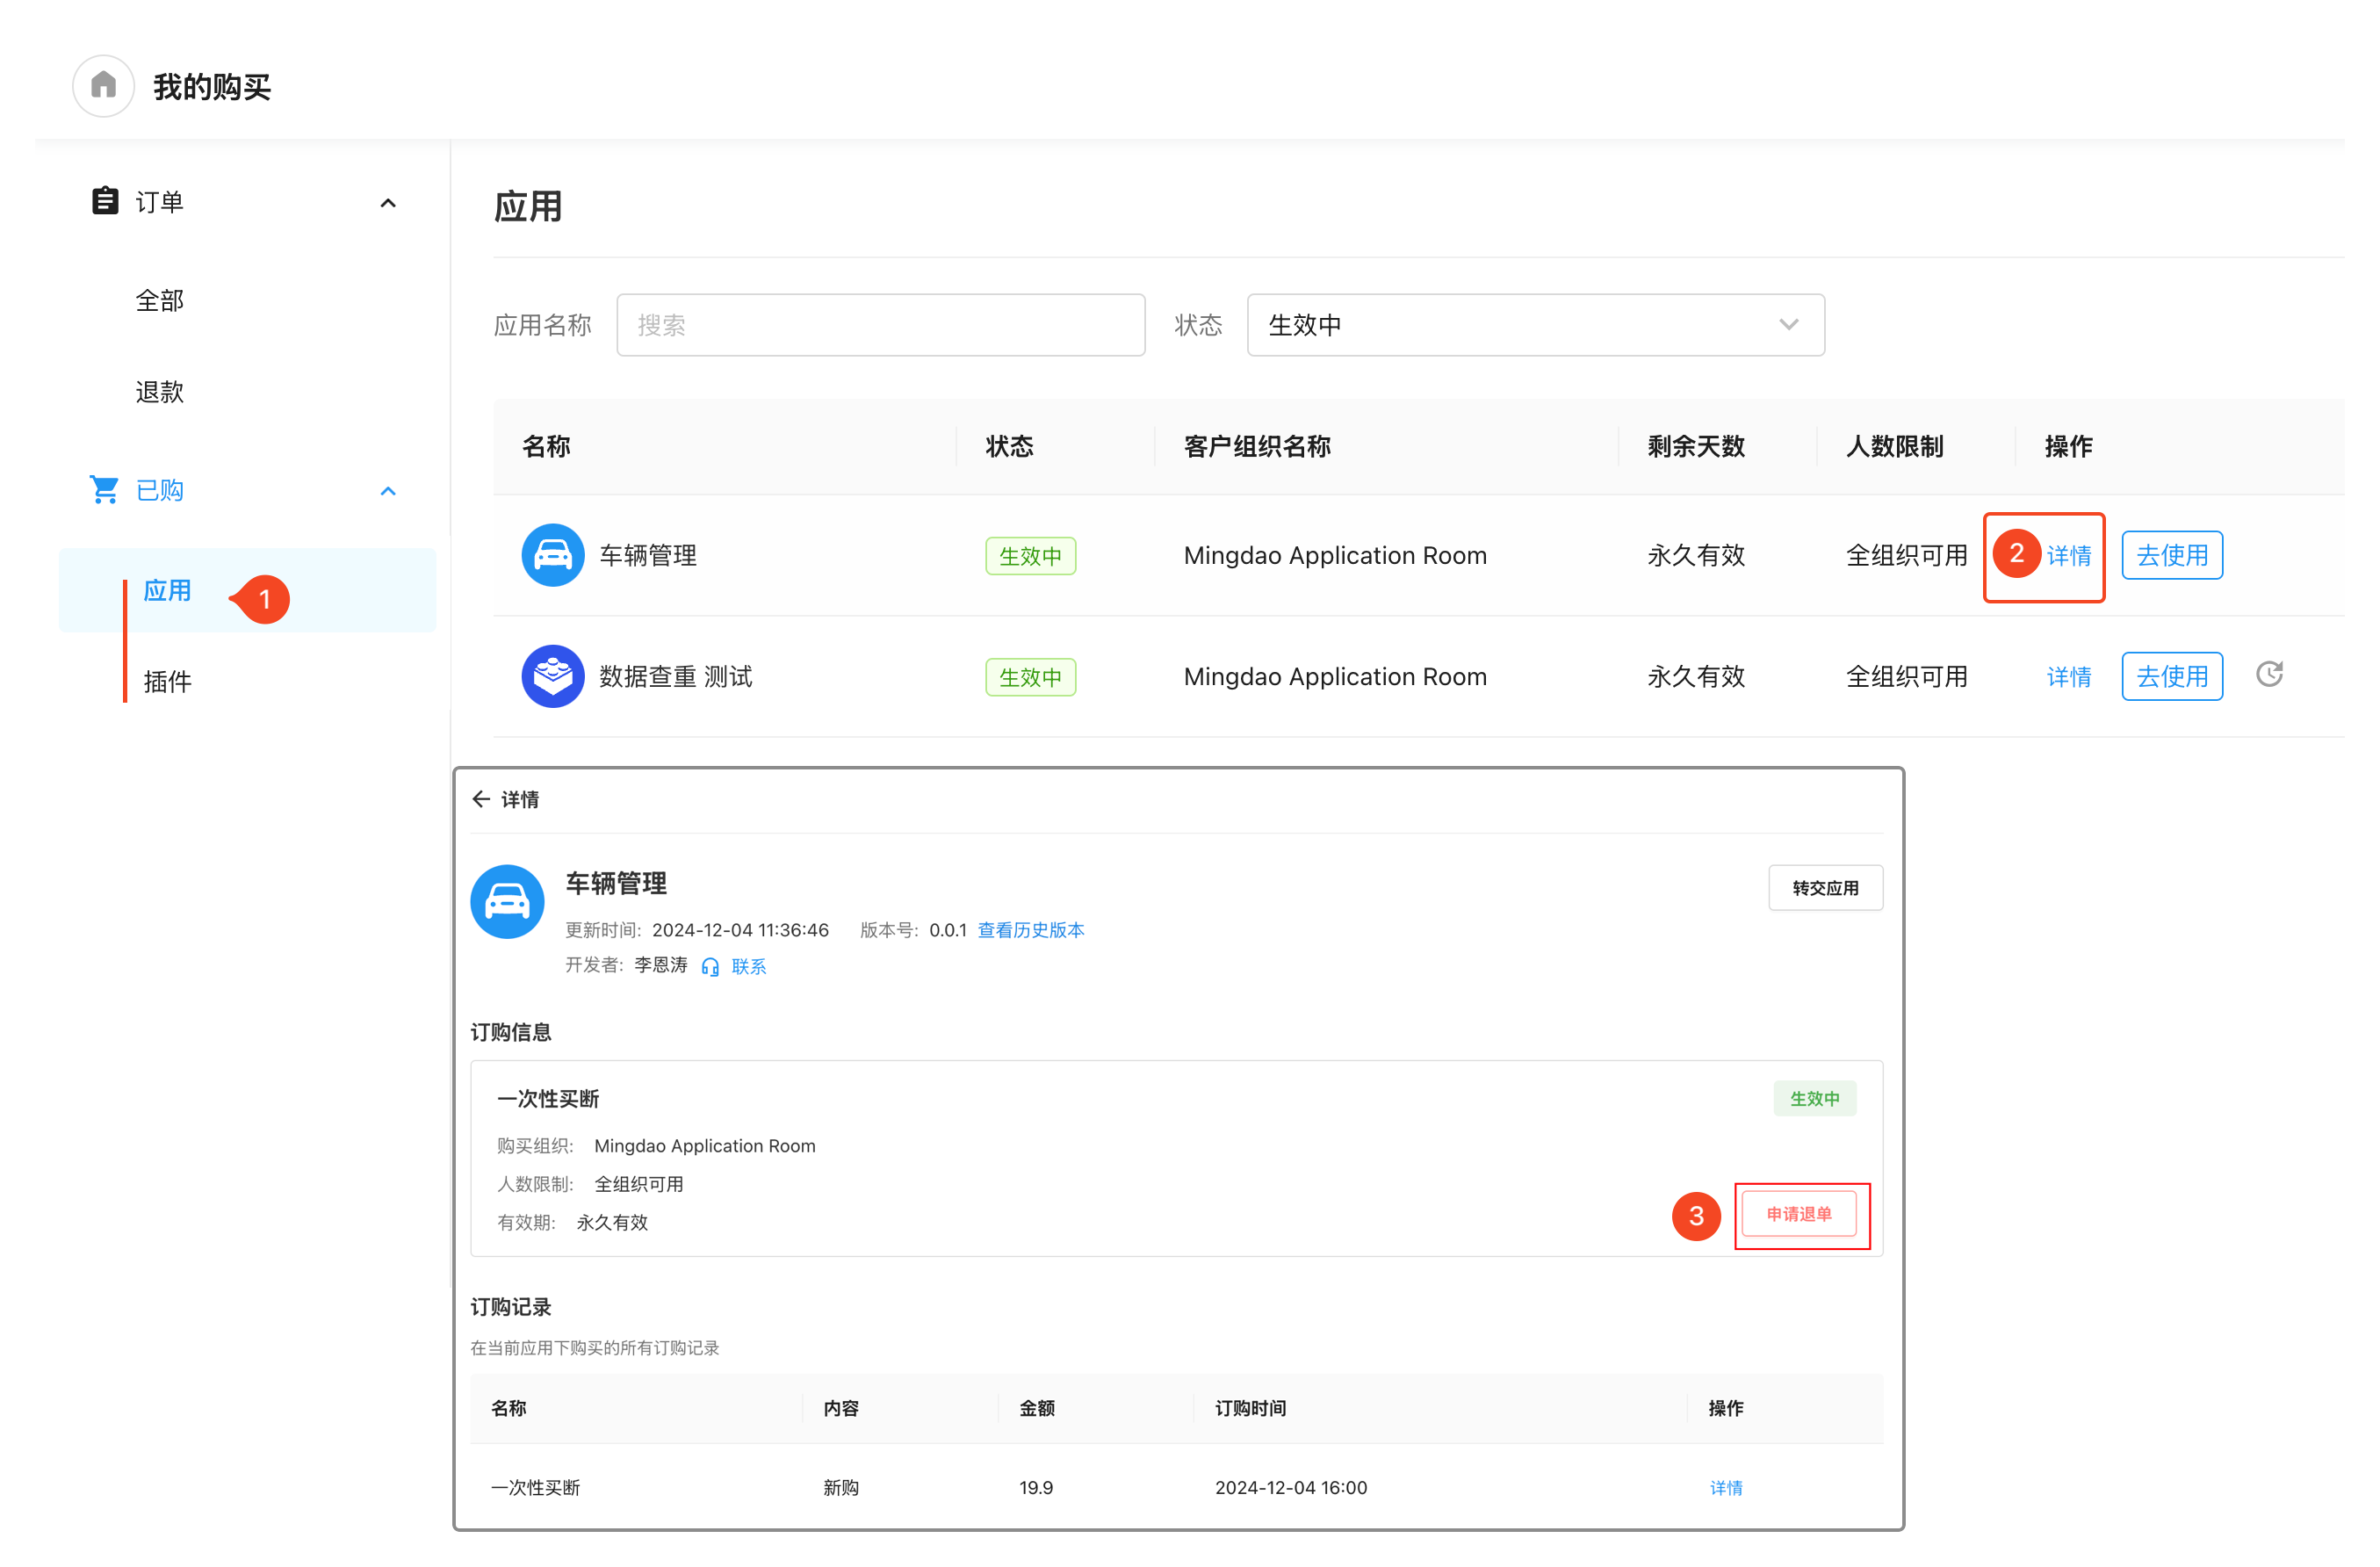The height and width of the screenshot is (1567, 2380).
Task: Click the 我的购买 page title
Action: (x=212, y=87)
